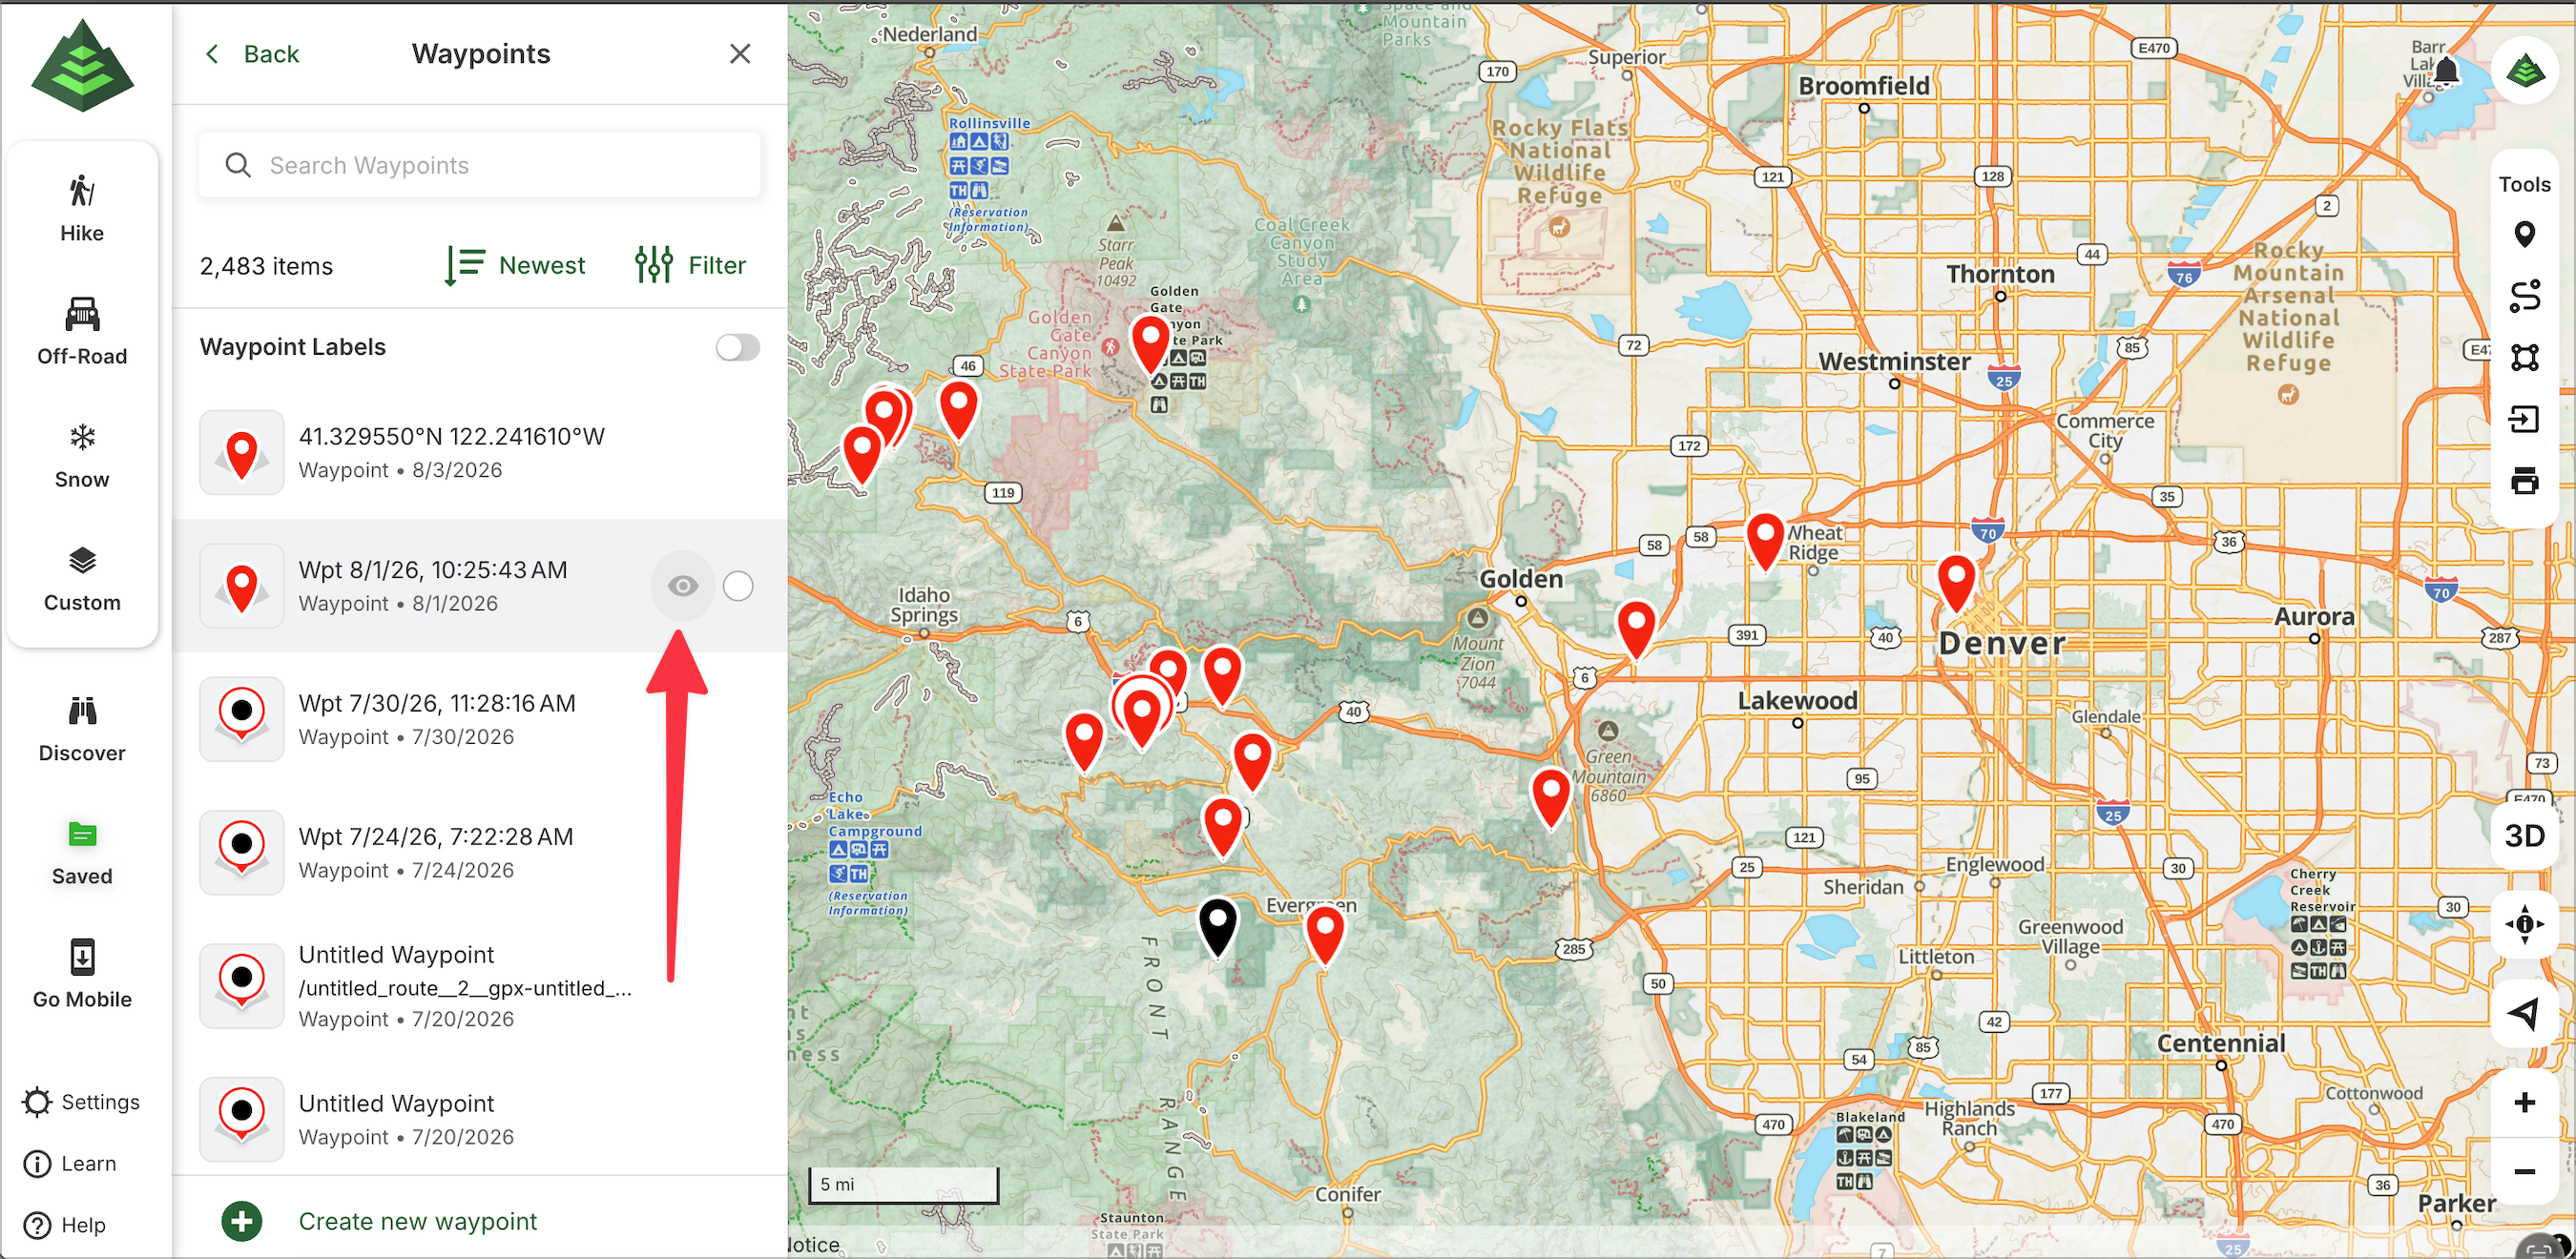This screenshot has height=1259, width=2576.
Task: Open the Filter options
Action: (691, 265)
